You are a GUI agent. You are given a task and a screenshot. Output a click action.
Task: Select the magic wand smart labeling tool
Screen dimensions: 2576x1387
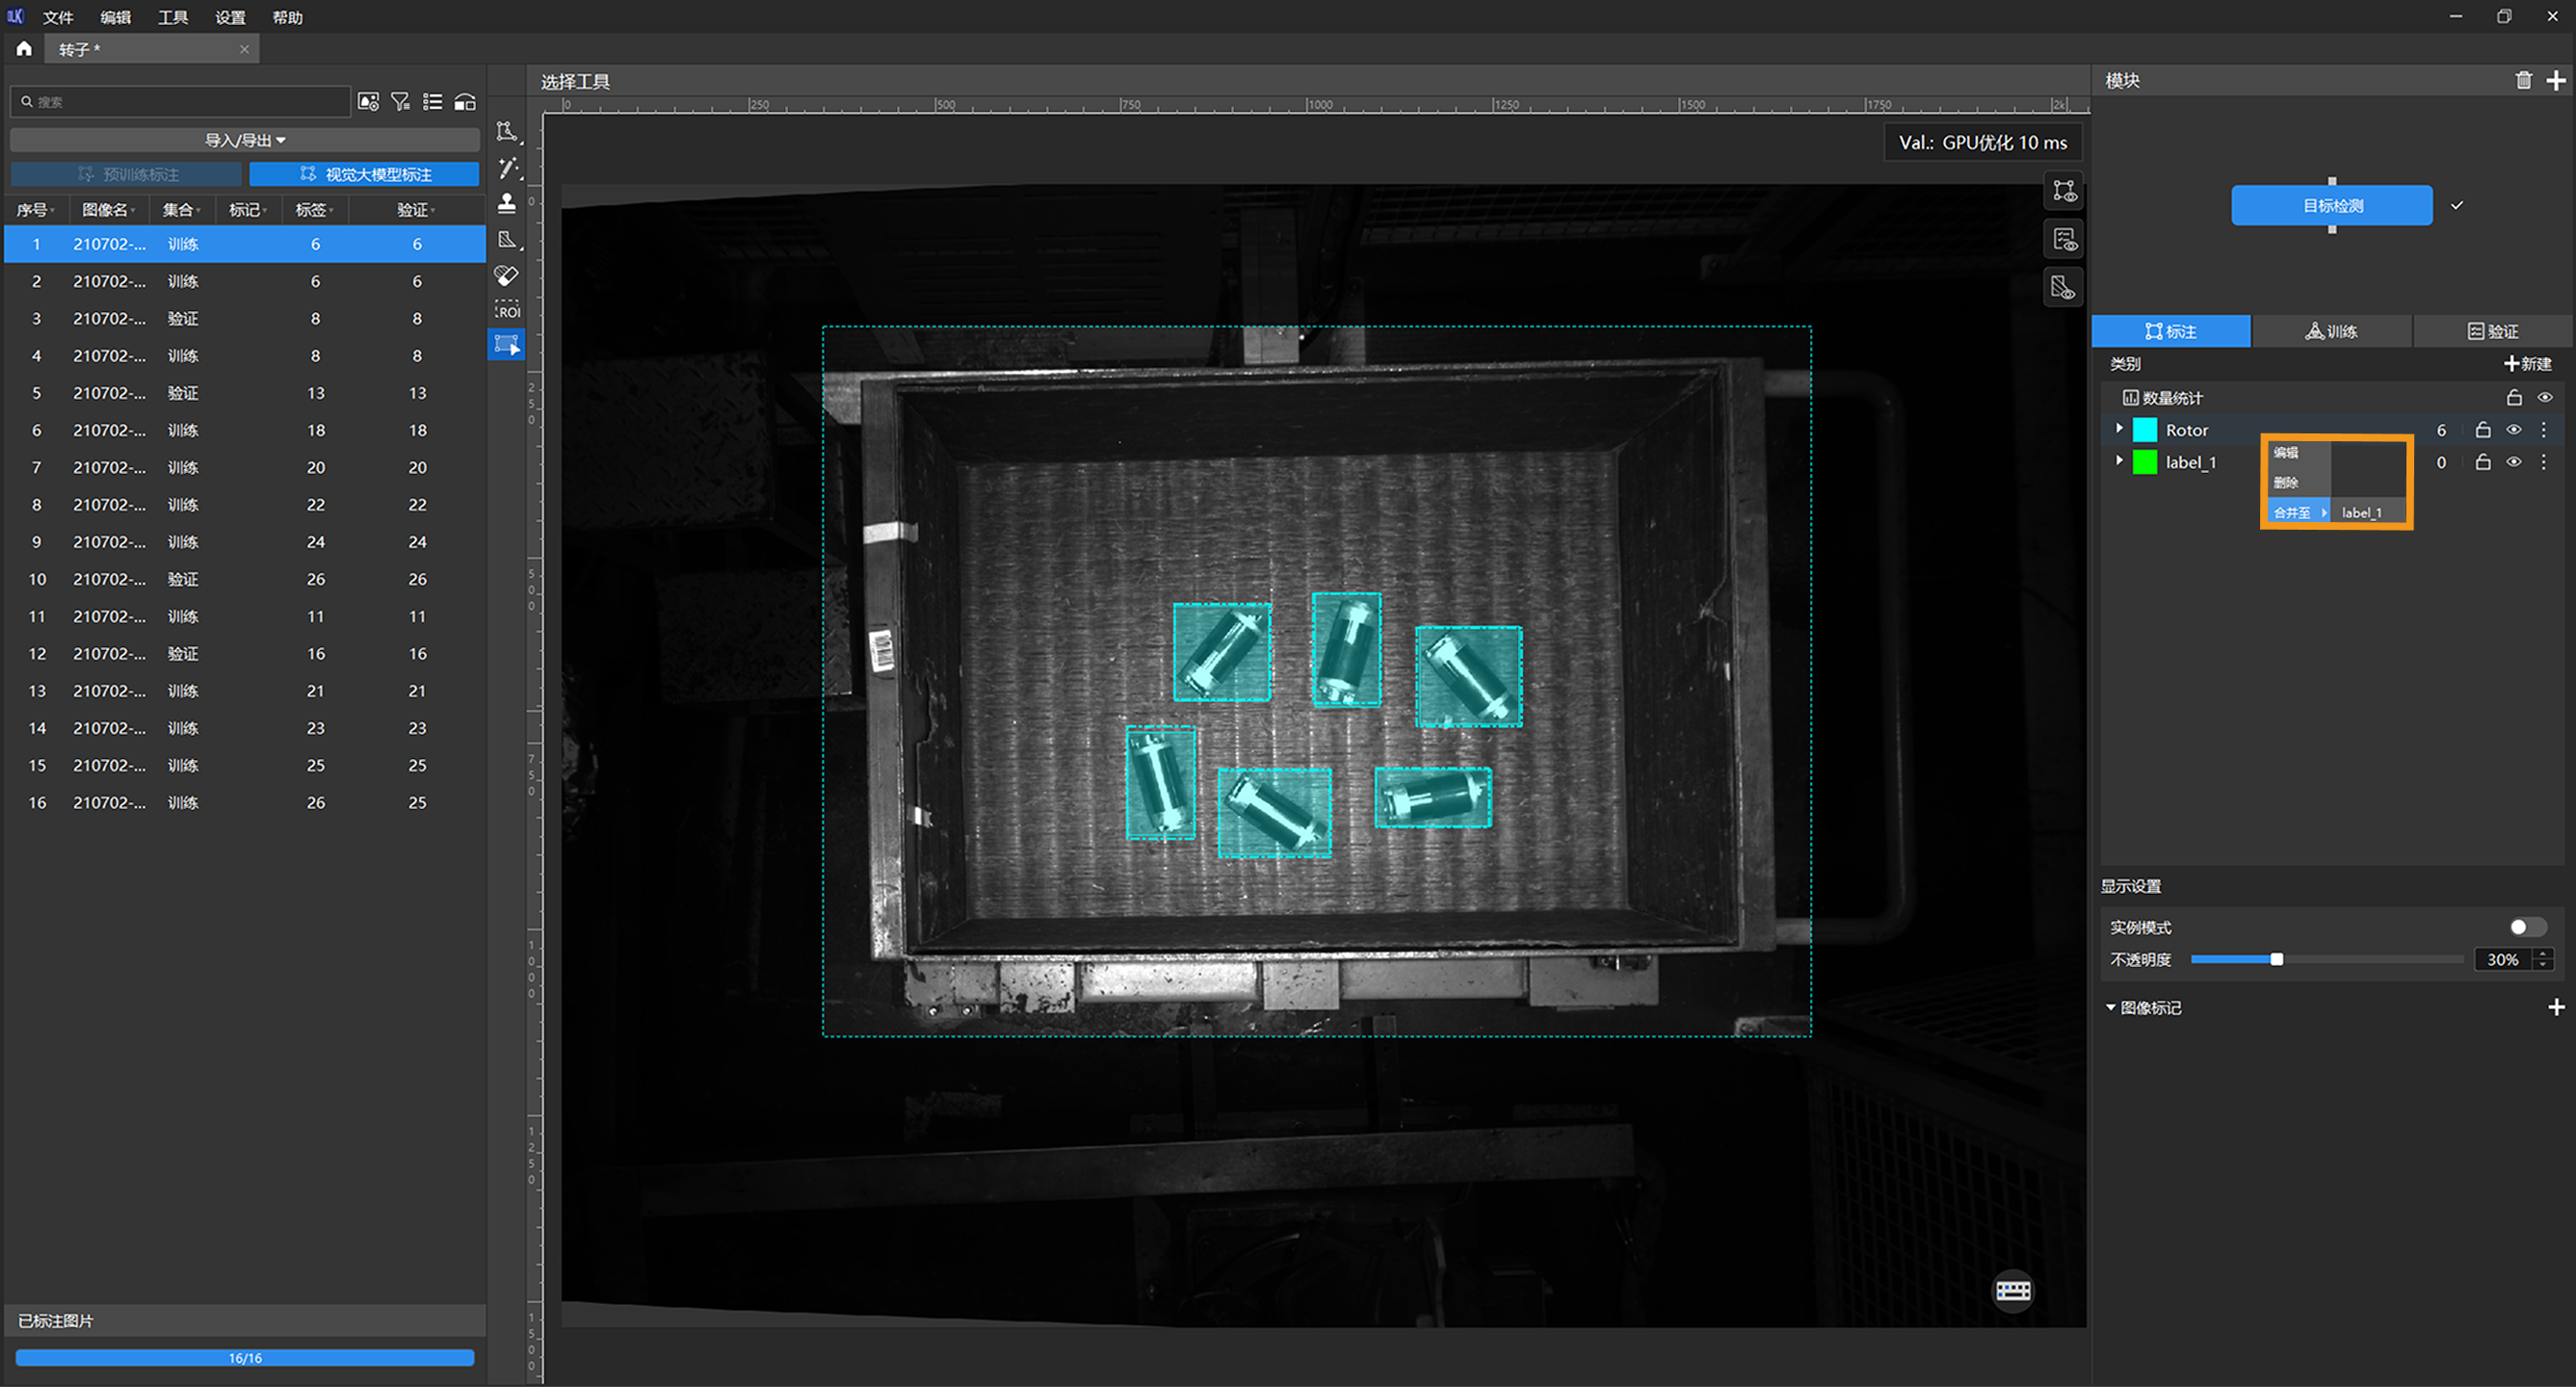507,167
